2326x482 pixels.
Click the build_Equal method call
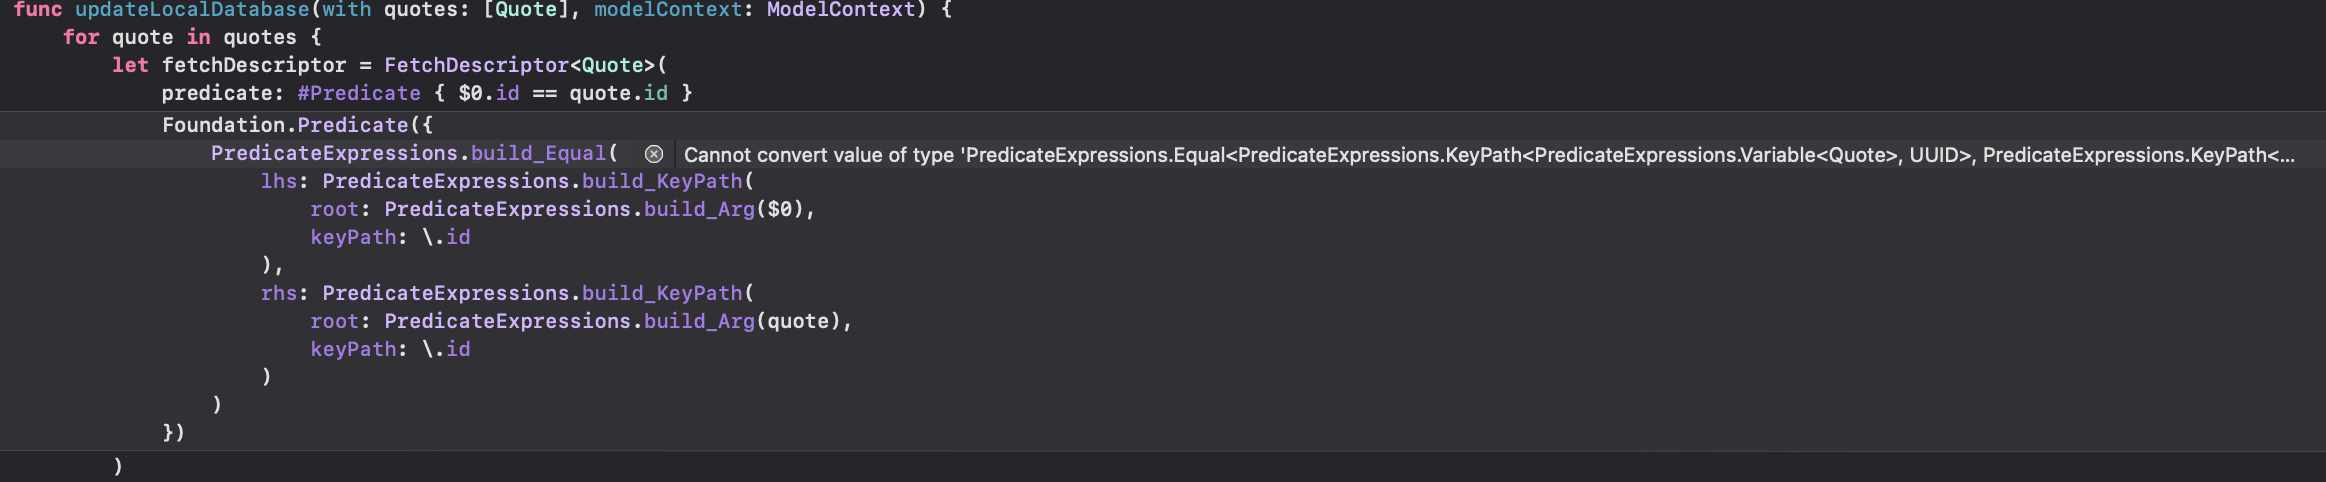pos(538,153)
